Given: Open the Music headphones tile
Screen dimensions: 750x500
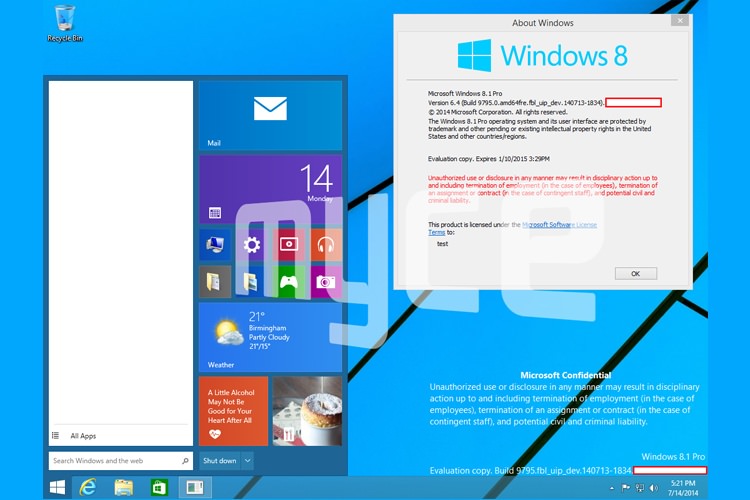Looking at the screenshot, I should click(326, 244).
